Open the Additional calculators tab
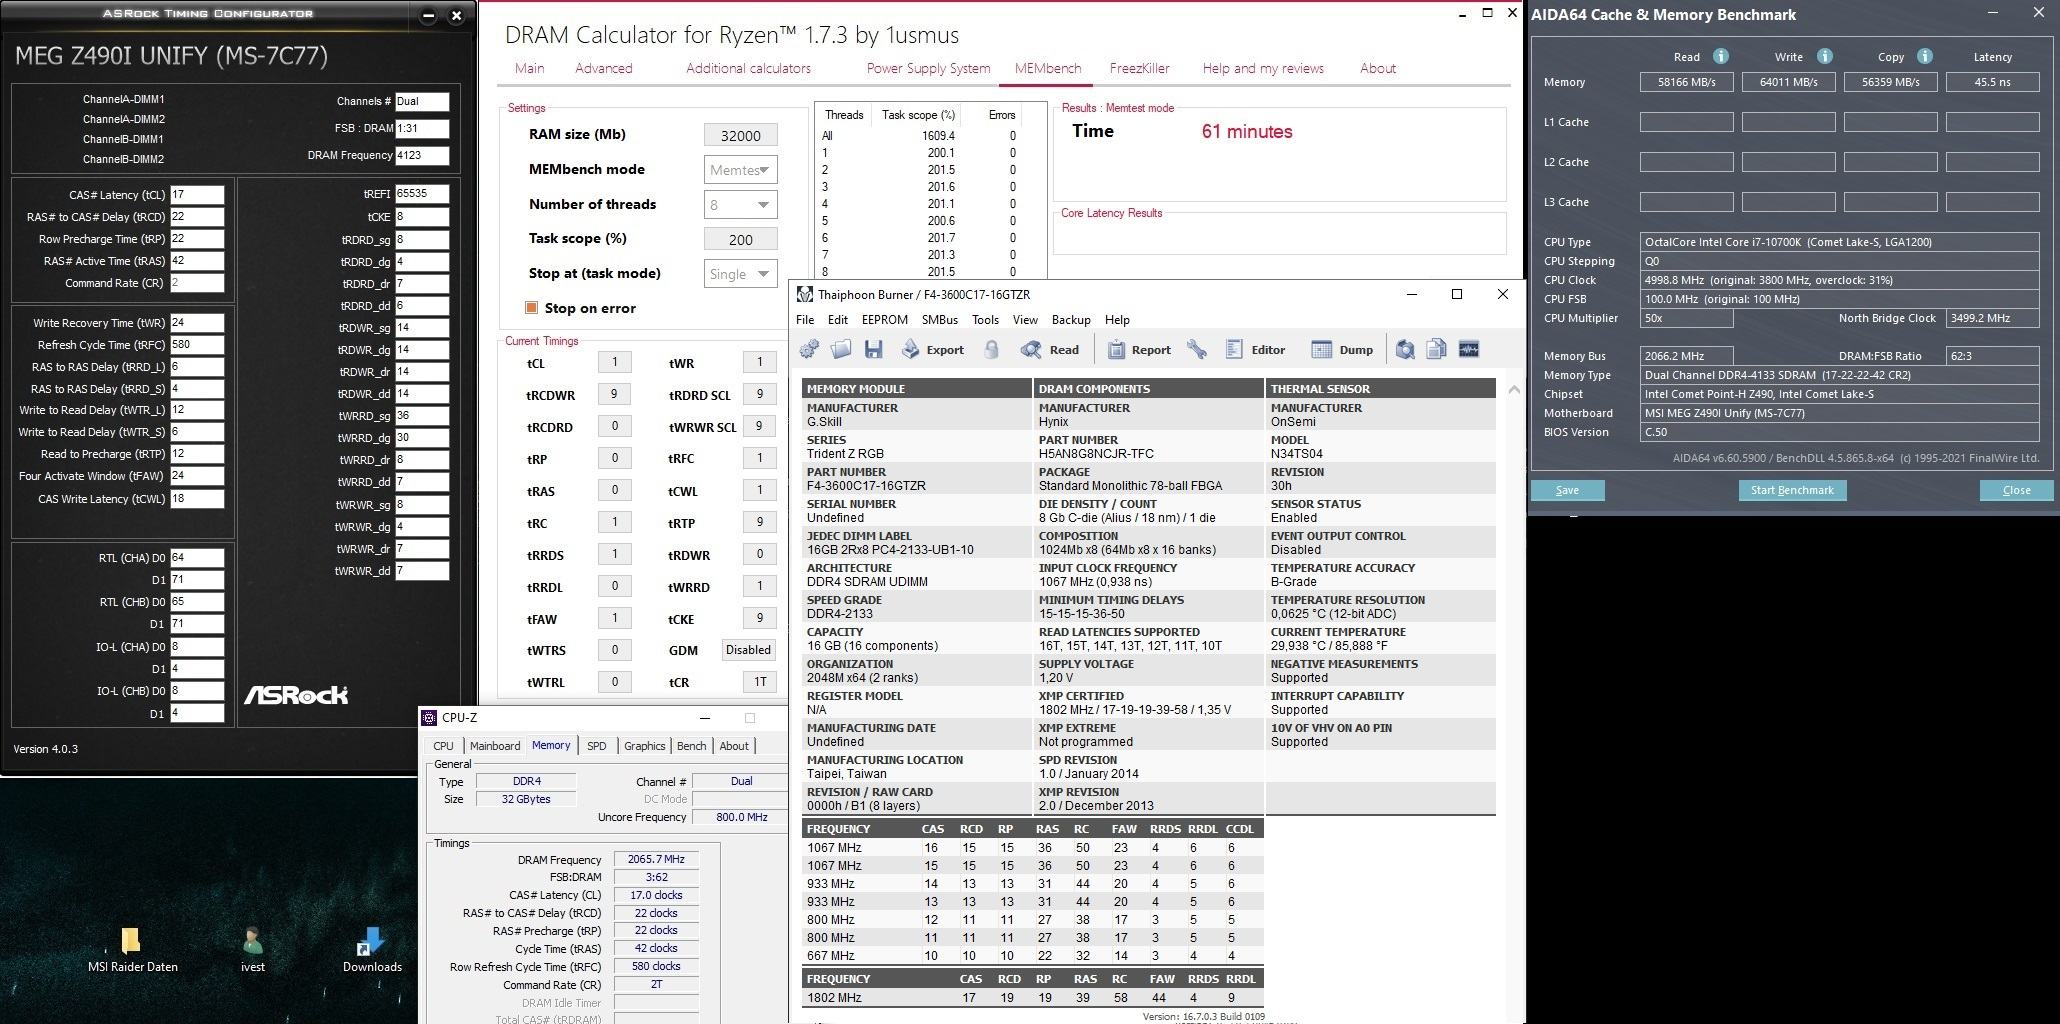 [x=748, y=68]
